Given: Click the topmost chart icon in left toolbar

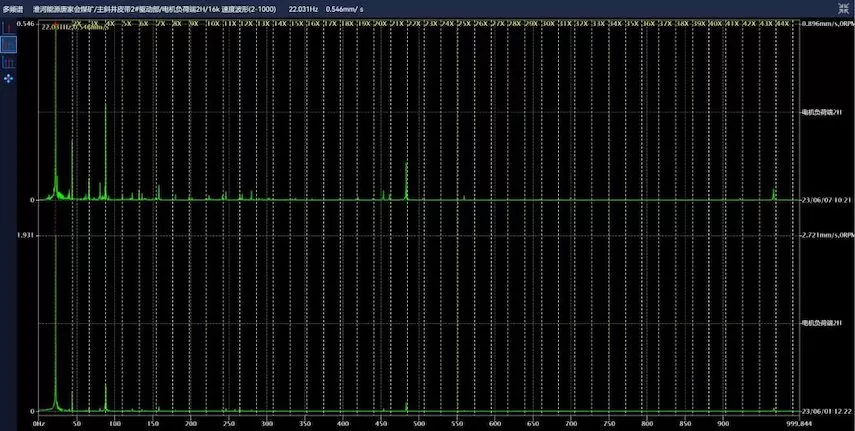Looking at the screenshot, I should (9, 26).
